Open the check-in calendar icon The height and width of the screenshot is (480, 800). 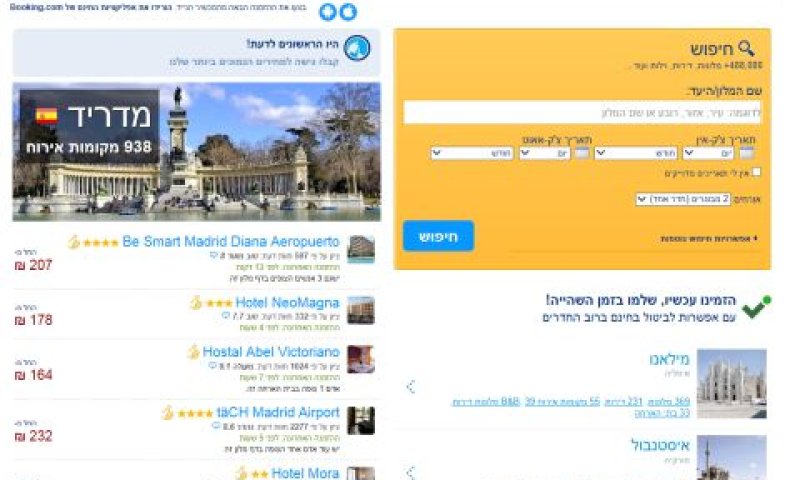click(x=747, y=153)
